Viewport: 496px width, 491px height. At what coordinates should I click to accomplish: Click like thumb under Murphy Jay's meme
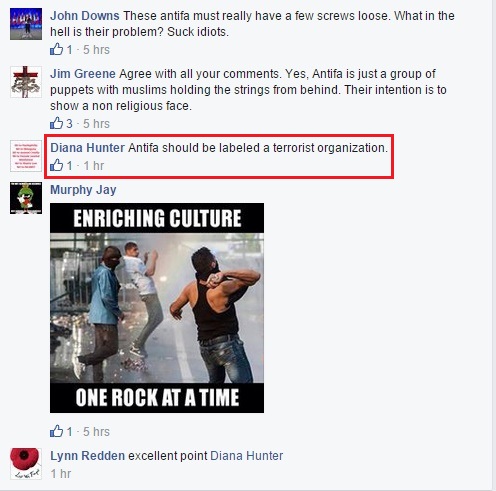(x=56, y=431)
